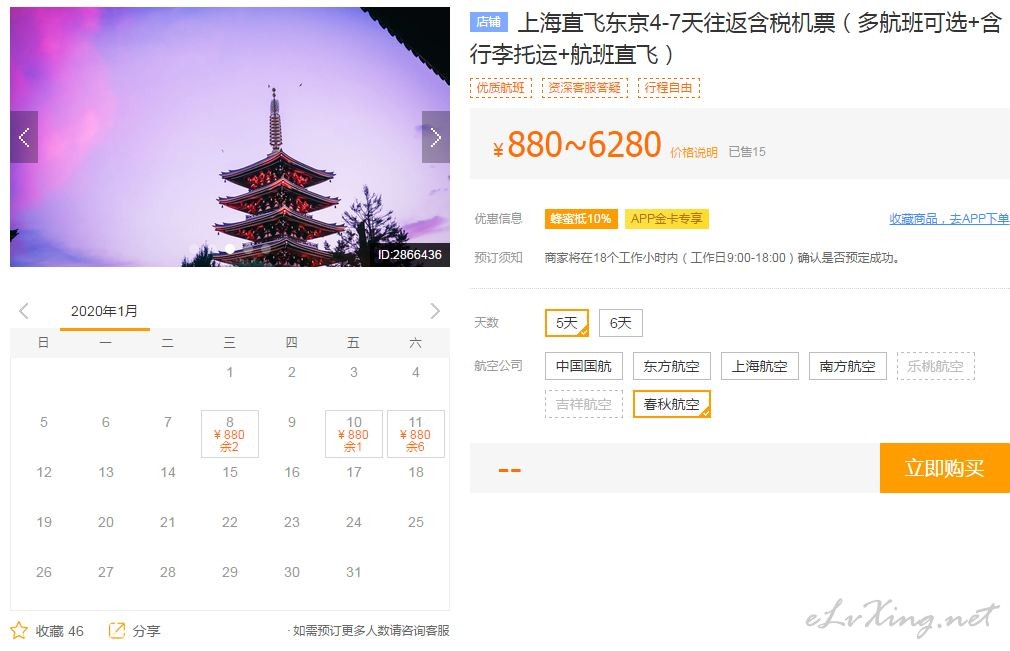Show the next photo in the image carousel

(x=435, y=137)
